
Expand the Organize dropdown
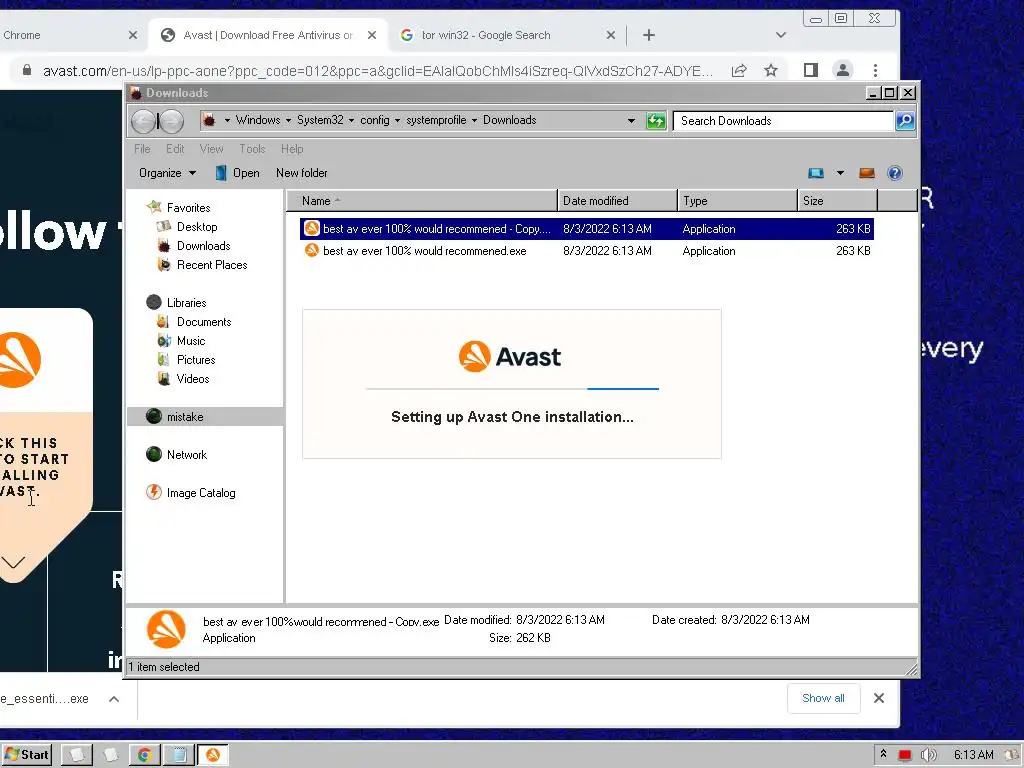pyautogui.click(x=167, y=173)
